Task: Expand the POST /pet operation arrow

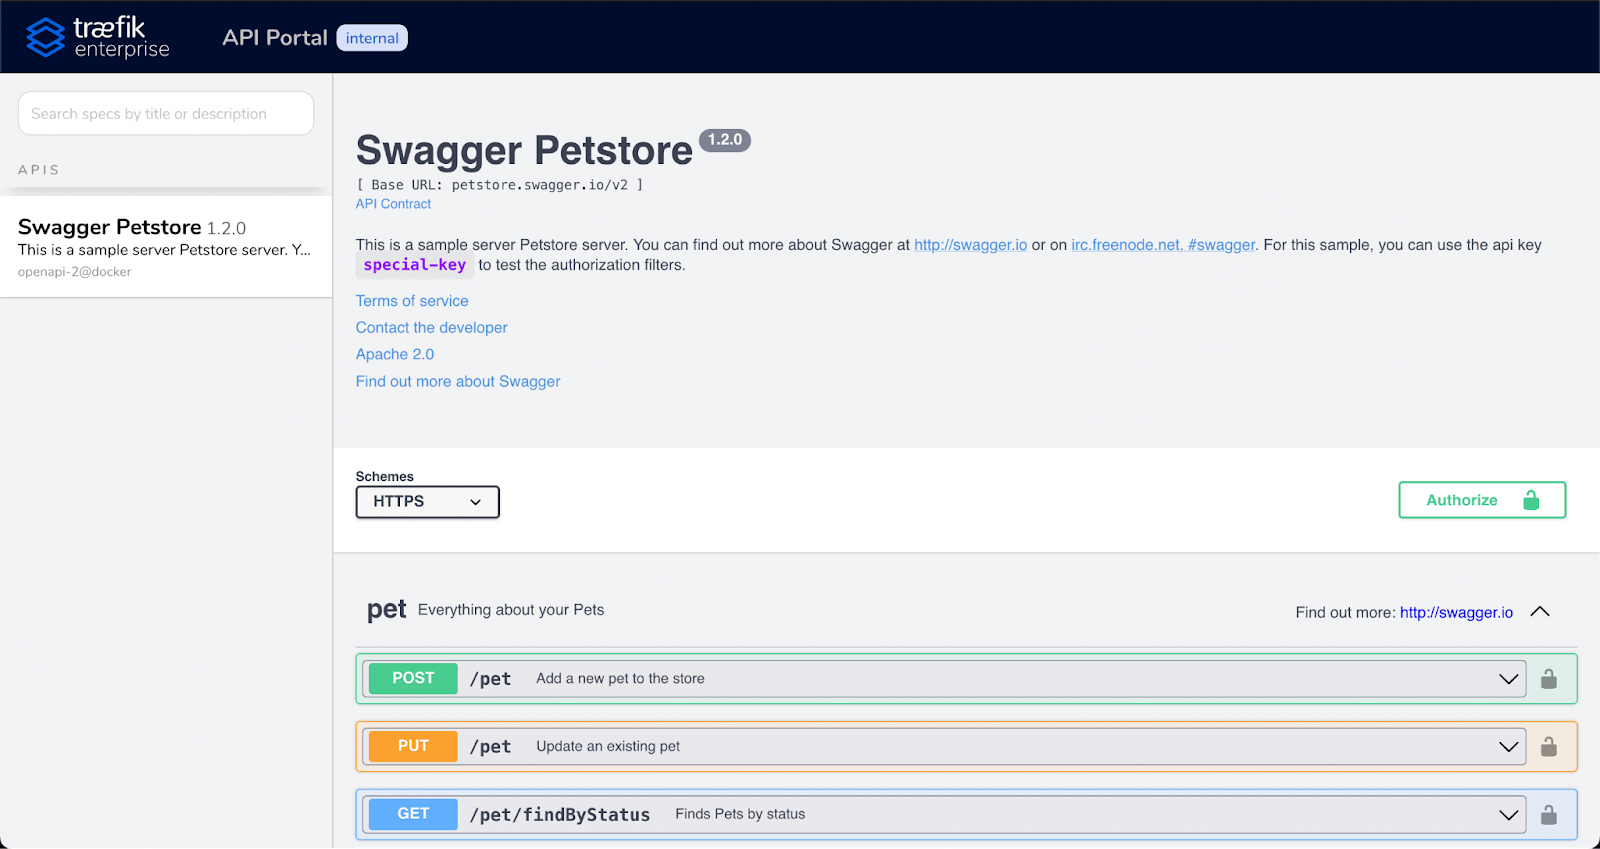Action: (1508, 679)
